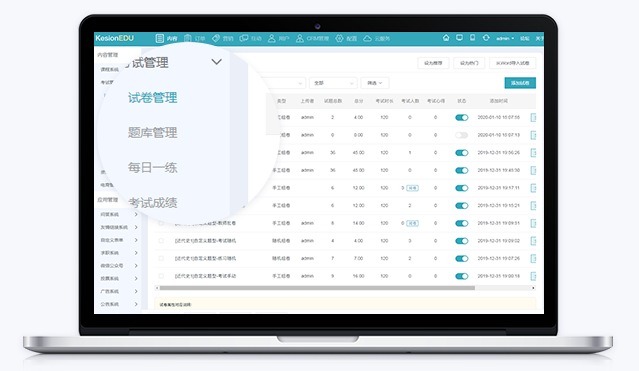Open the CRM管理 top navigation menu
This screenshot has width=639, height=371.
point(312,38)
